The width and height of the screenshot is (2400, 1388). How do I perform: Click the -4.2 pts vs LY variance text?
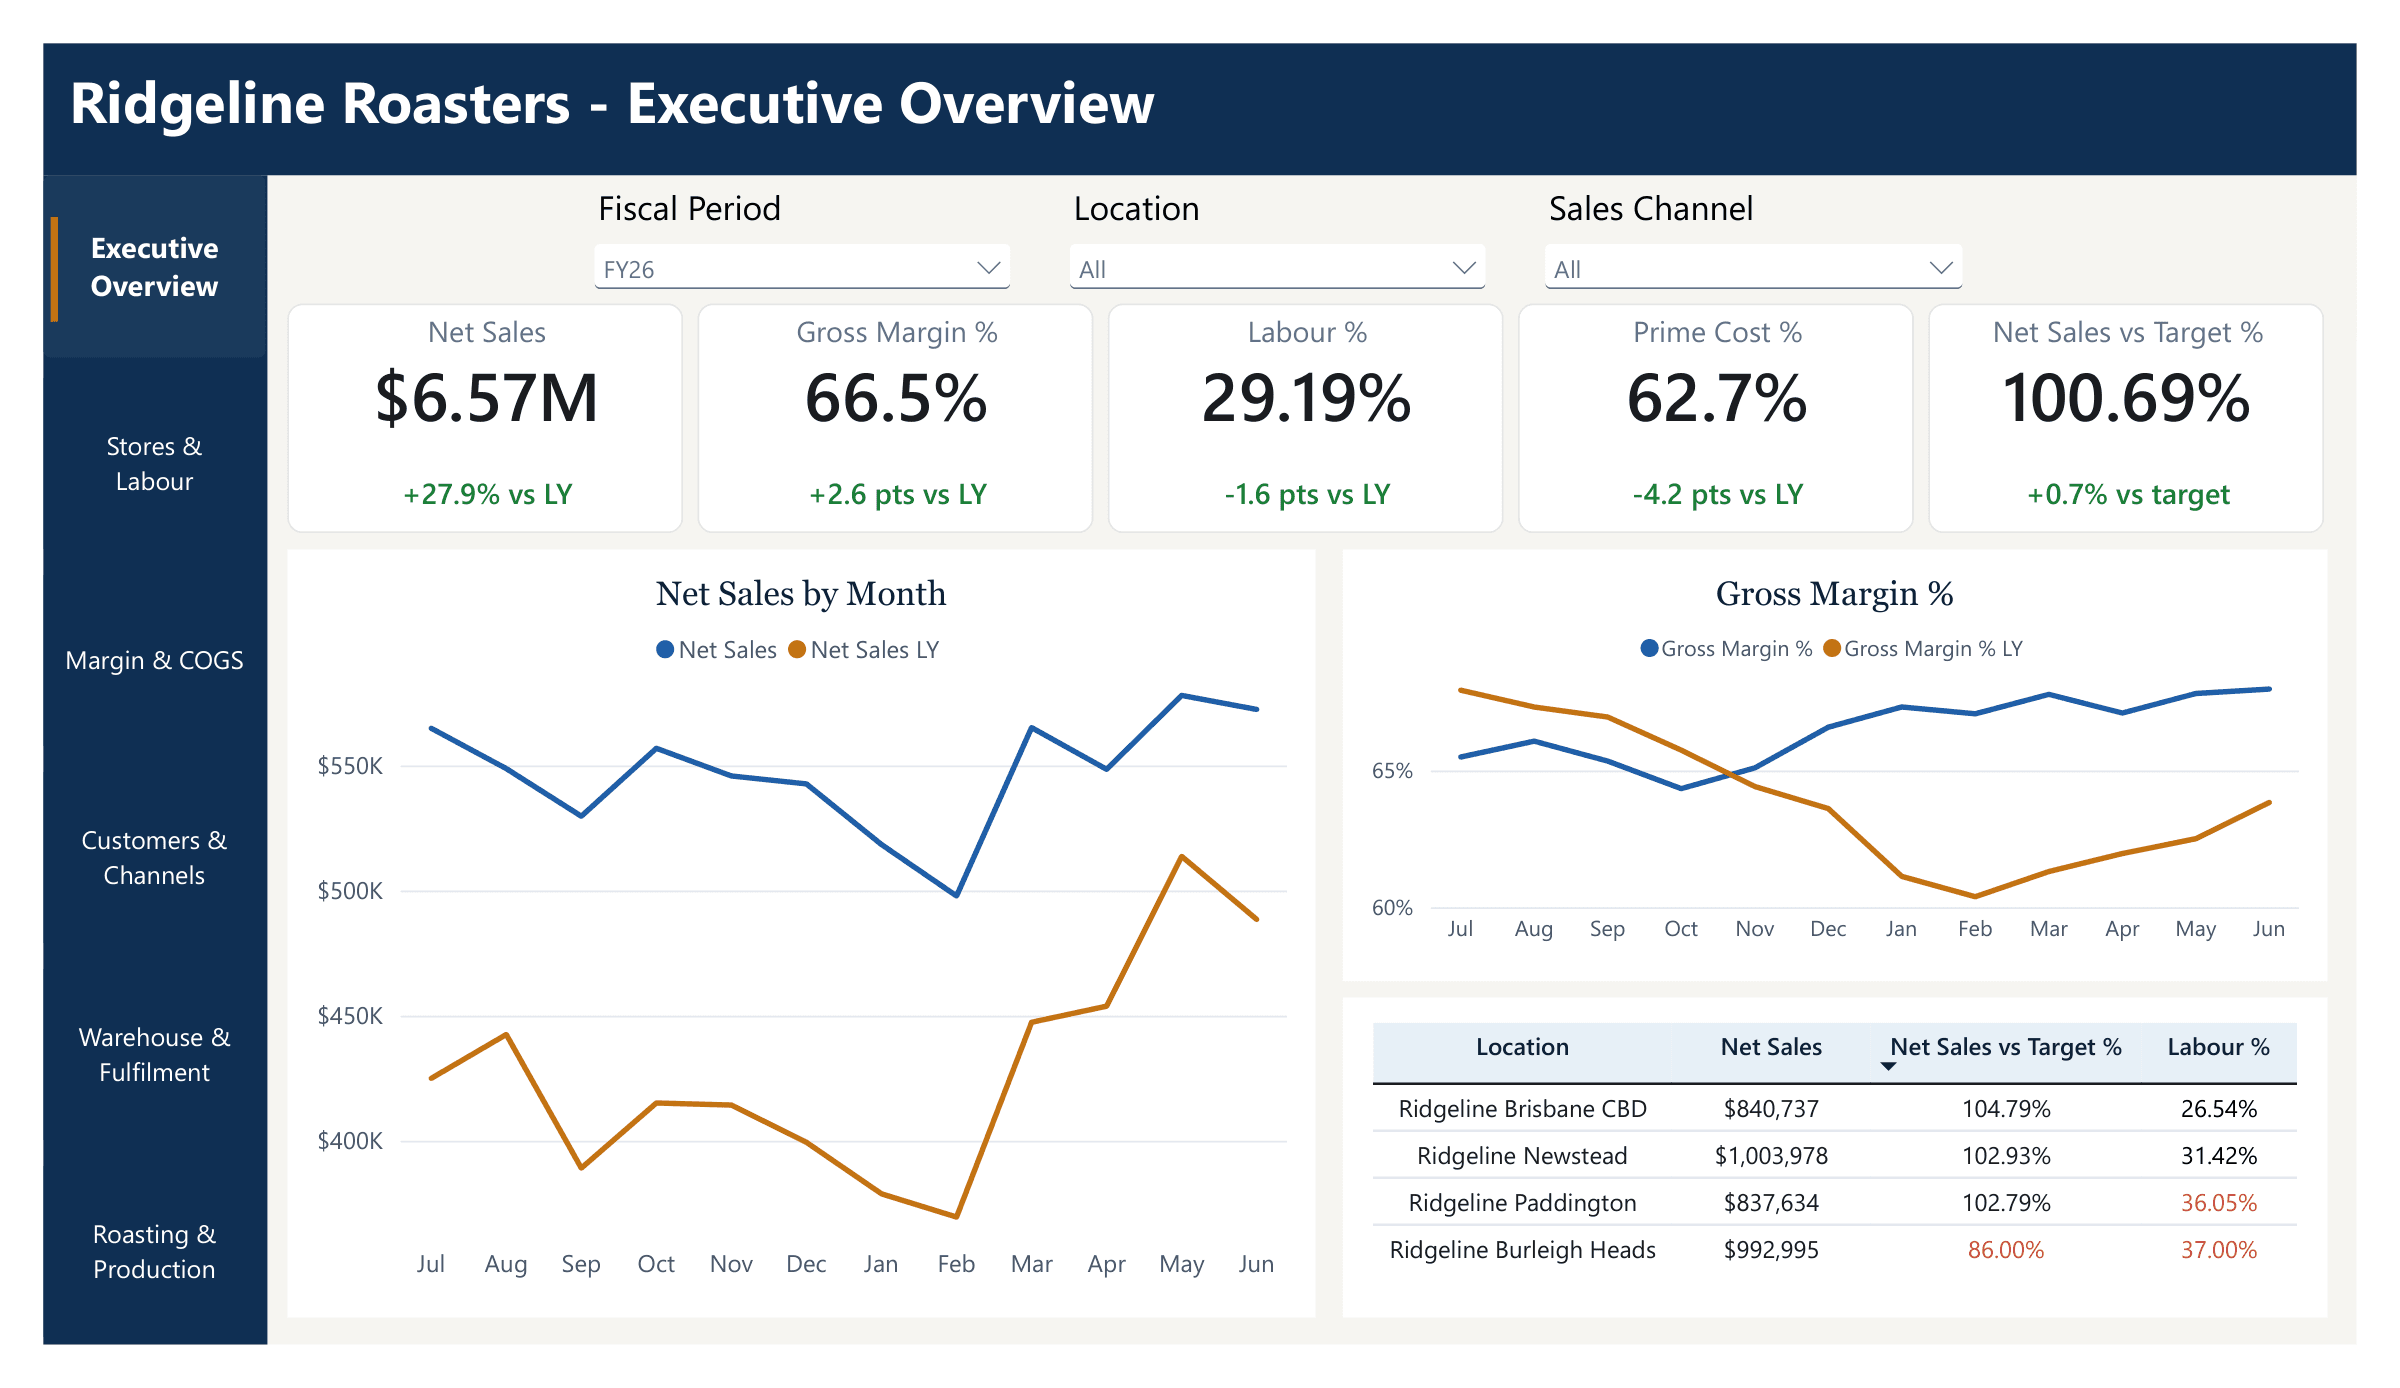tap(1717, 494)
